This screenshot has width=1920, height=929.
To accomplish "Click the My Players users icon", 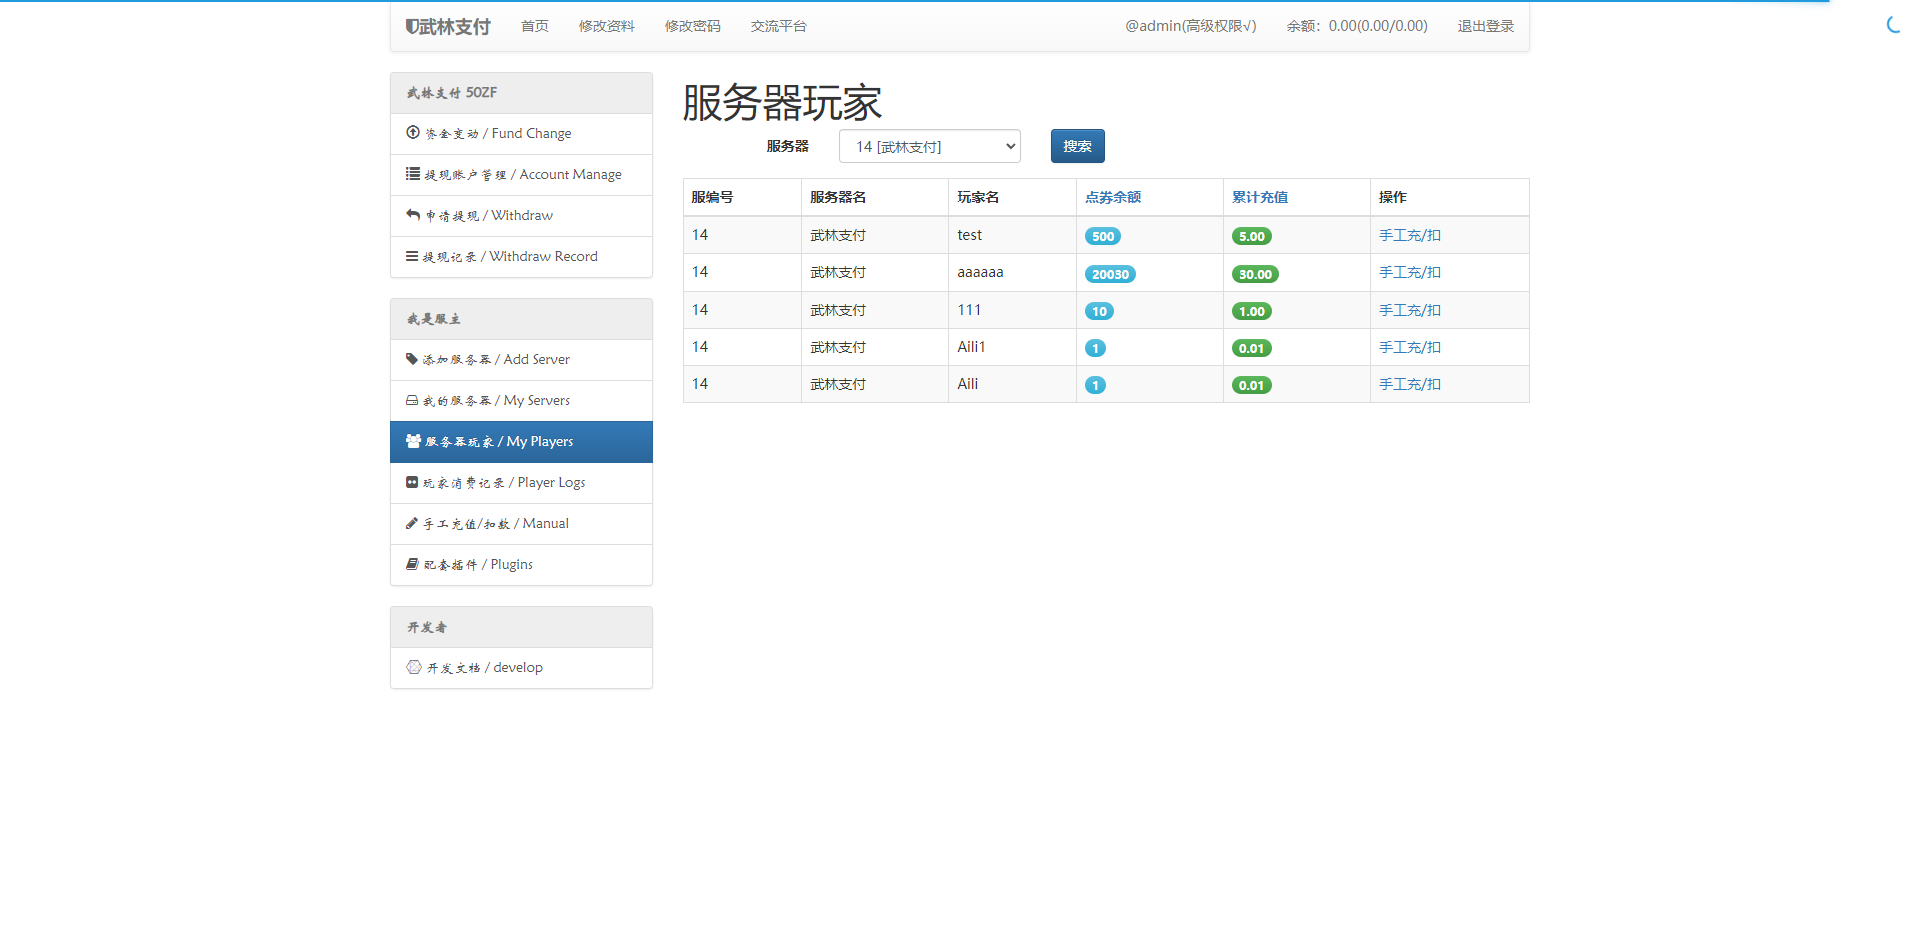I will (x=413, y=441).
